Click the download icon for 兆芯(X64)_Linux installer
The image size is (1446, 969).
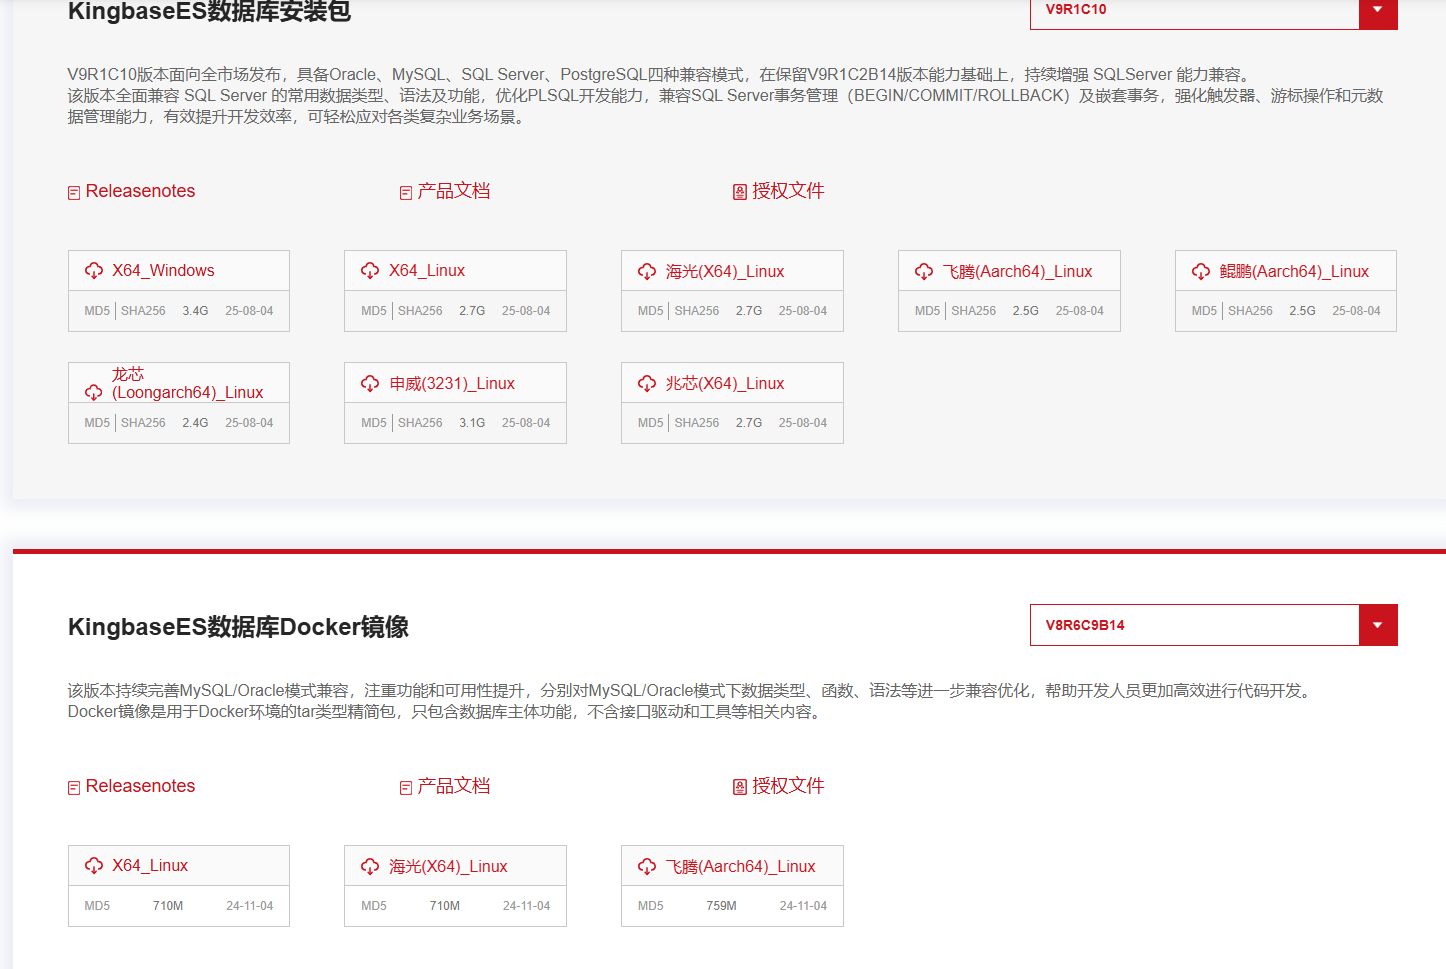pyautogui.click(x=648, y=382)
